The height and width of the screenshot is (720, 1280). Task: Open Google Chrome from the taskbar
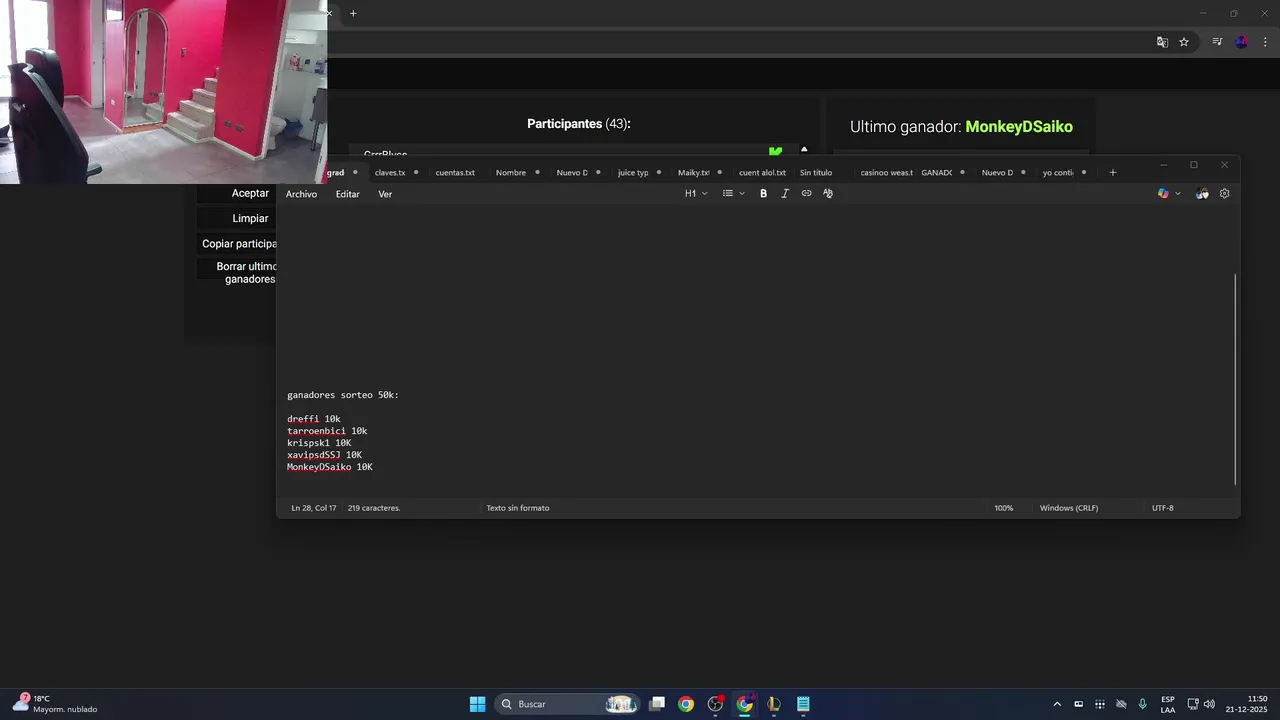(686, 704)
